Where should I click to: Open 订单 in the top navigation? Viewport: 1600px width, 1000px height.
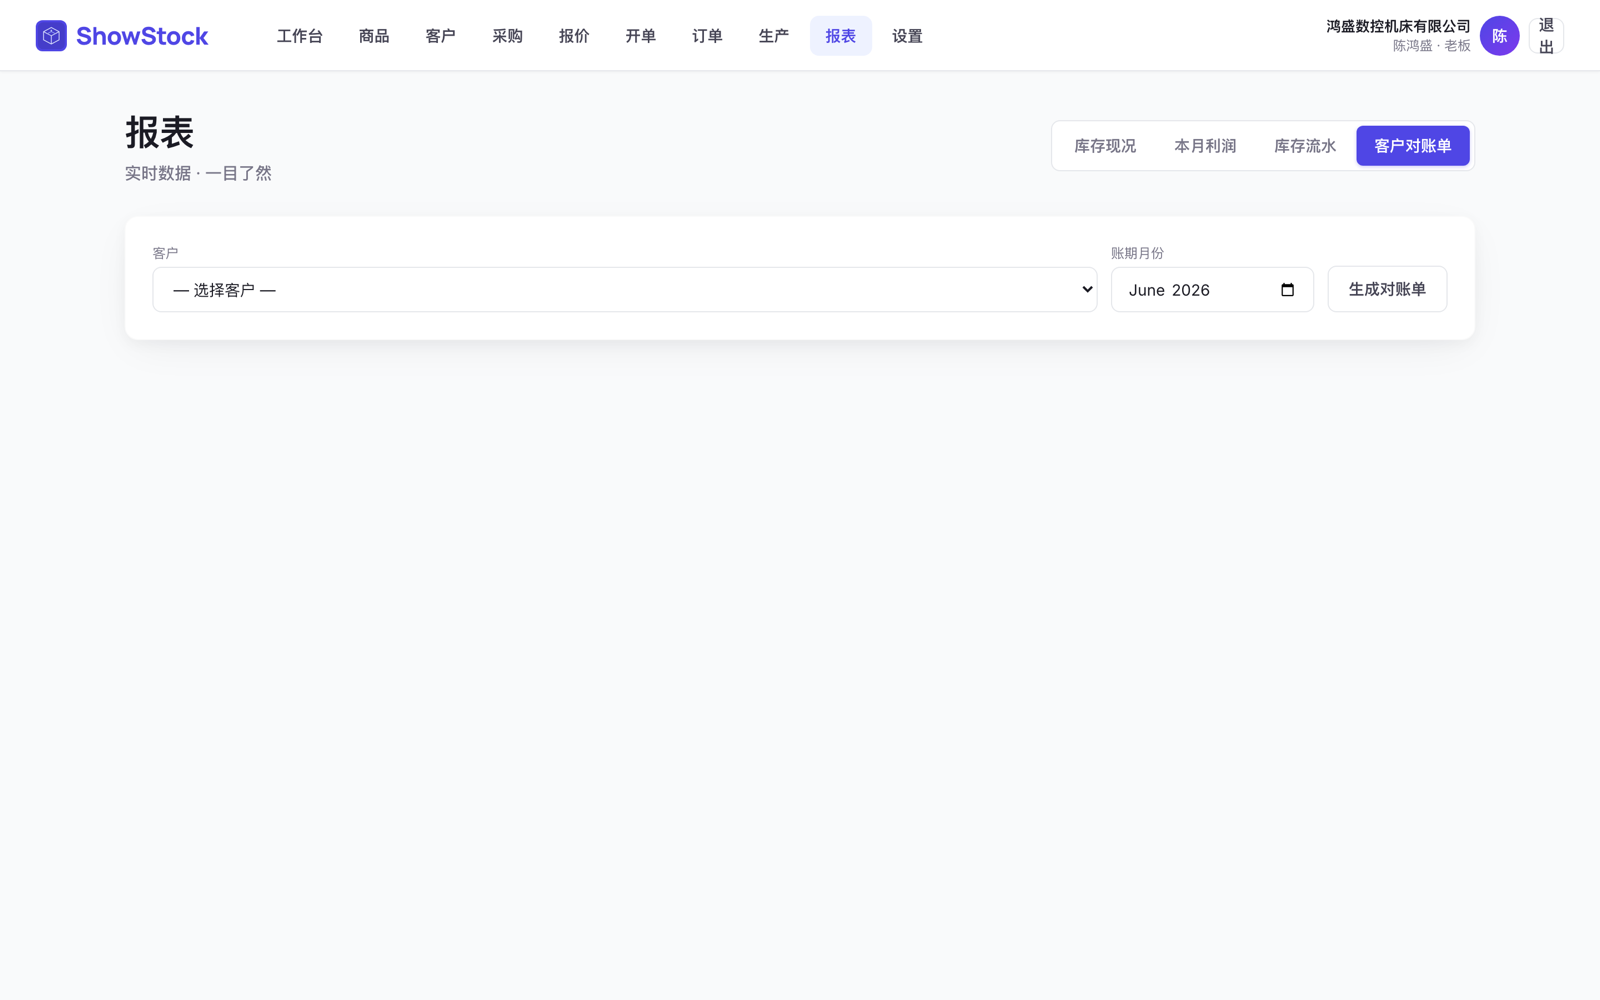click(707, 36)
